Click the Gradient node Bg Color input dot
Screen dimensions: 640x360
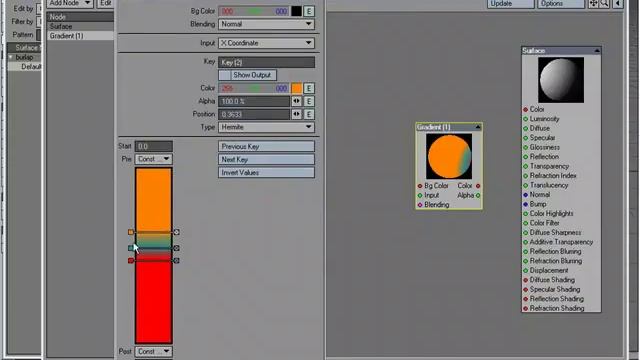[x=420, y=186]
